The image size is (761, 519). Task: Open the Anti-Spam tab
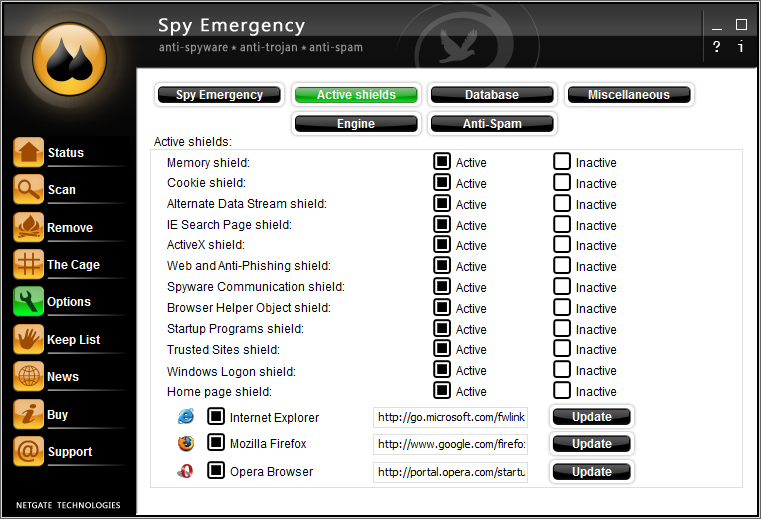pyautogui.click(x=492, y=124)
